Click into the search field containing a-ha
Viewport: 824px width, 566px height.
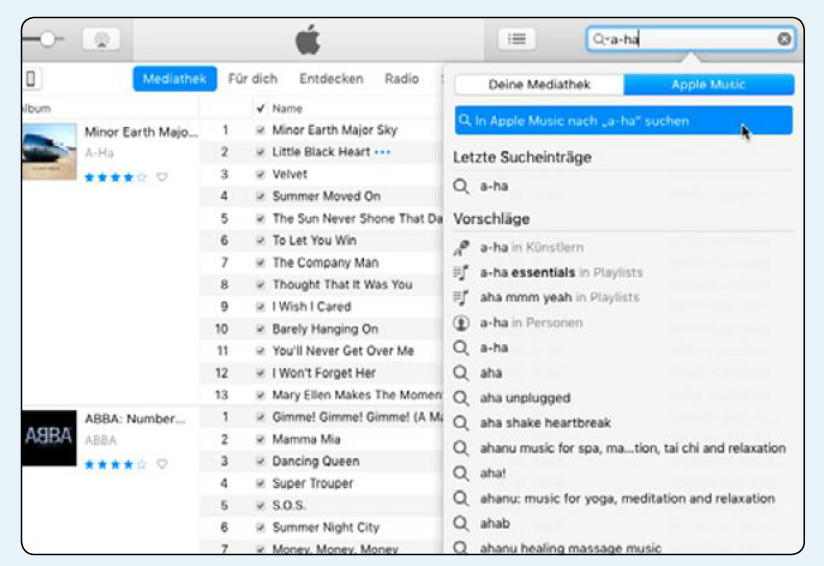click(x=691, y=39)
